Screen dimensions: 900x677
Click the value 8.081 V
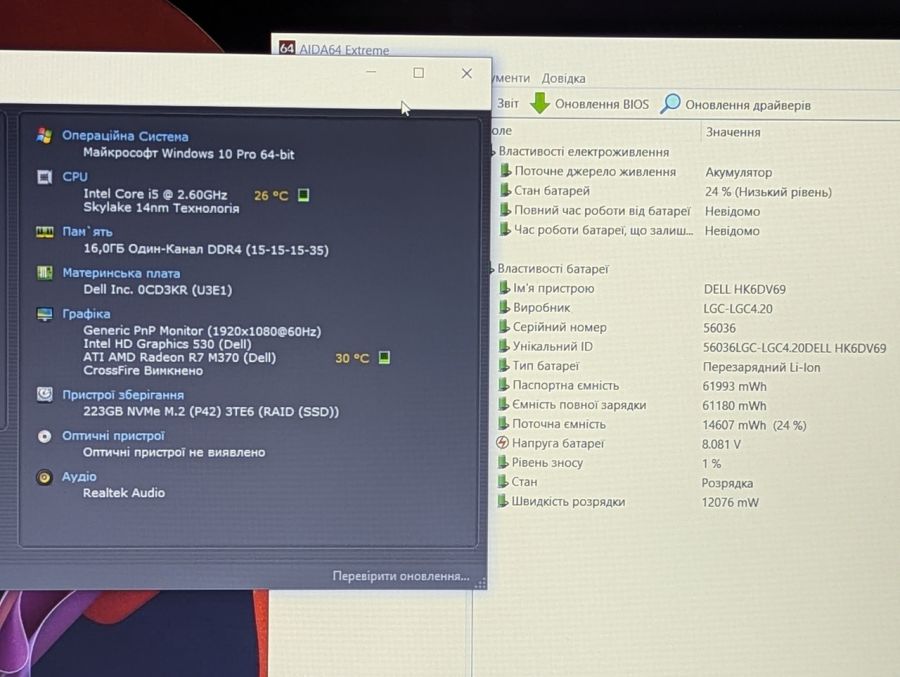721,444
